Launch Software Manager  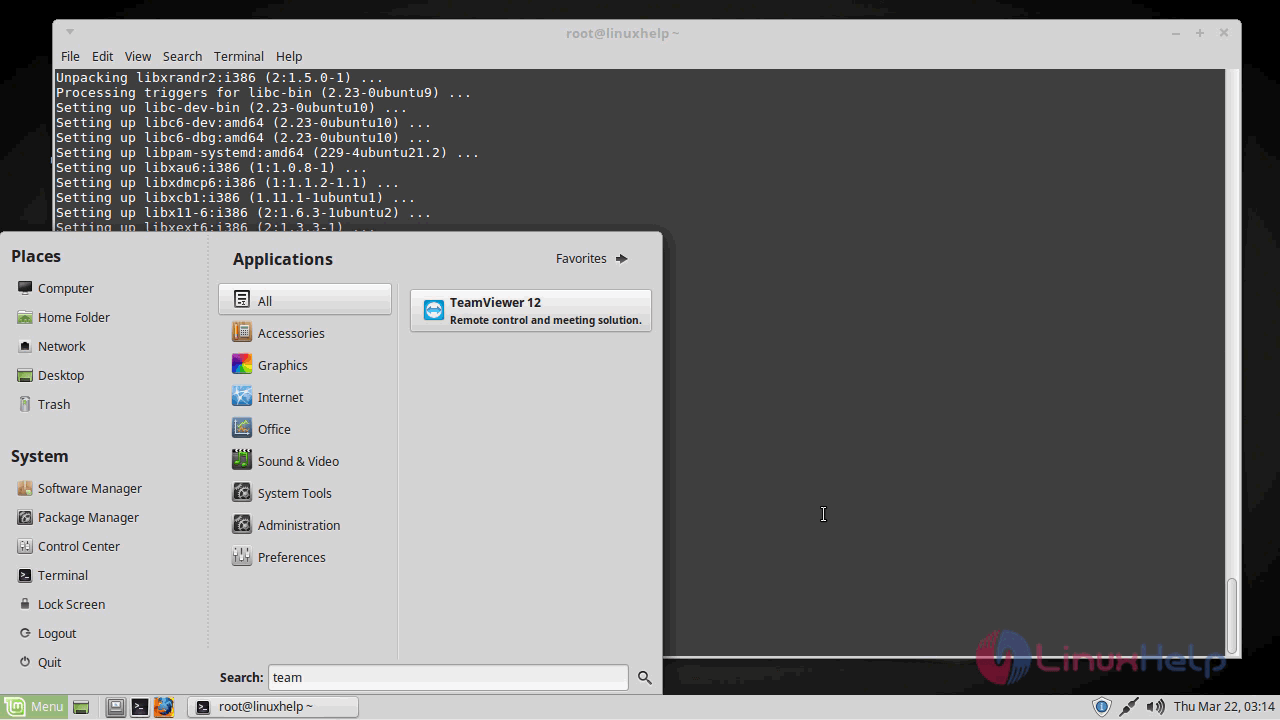coord(80,488)
